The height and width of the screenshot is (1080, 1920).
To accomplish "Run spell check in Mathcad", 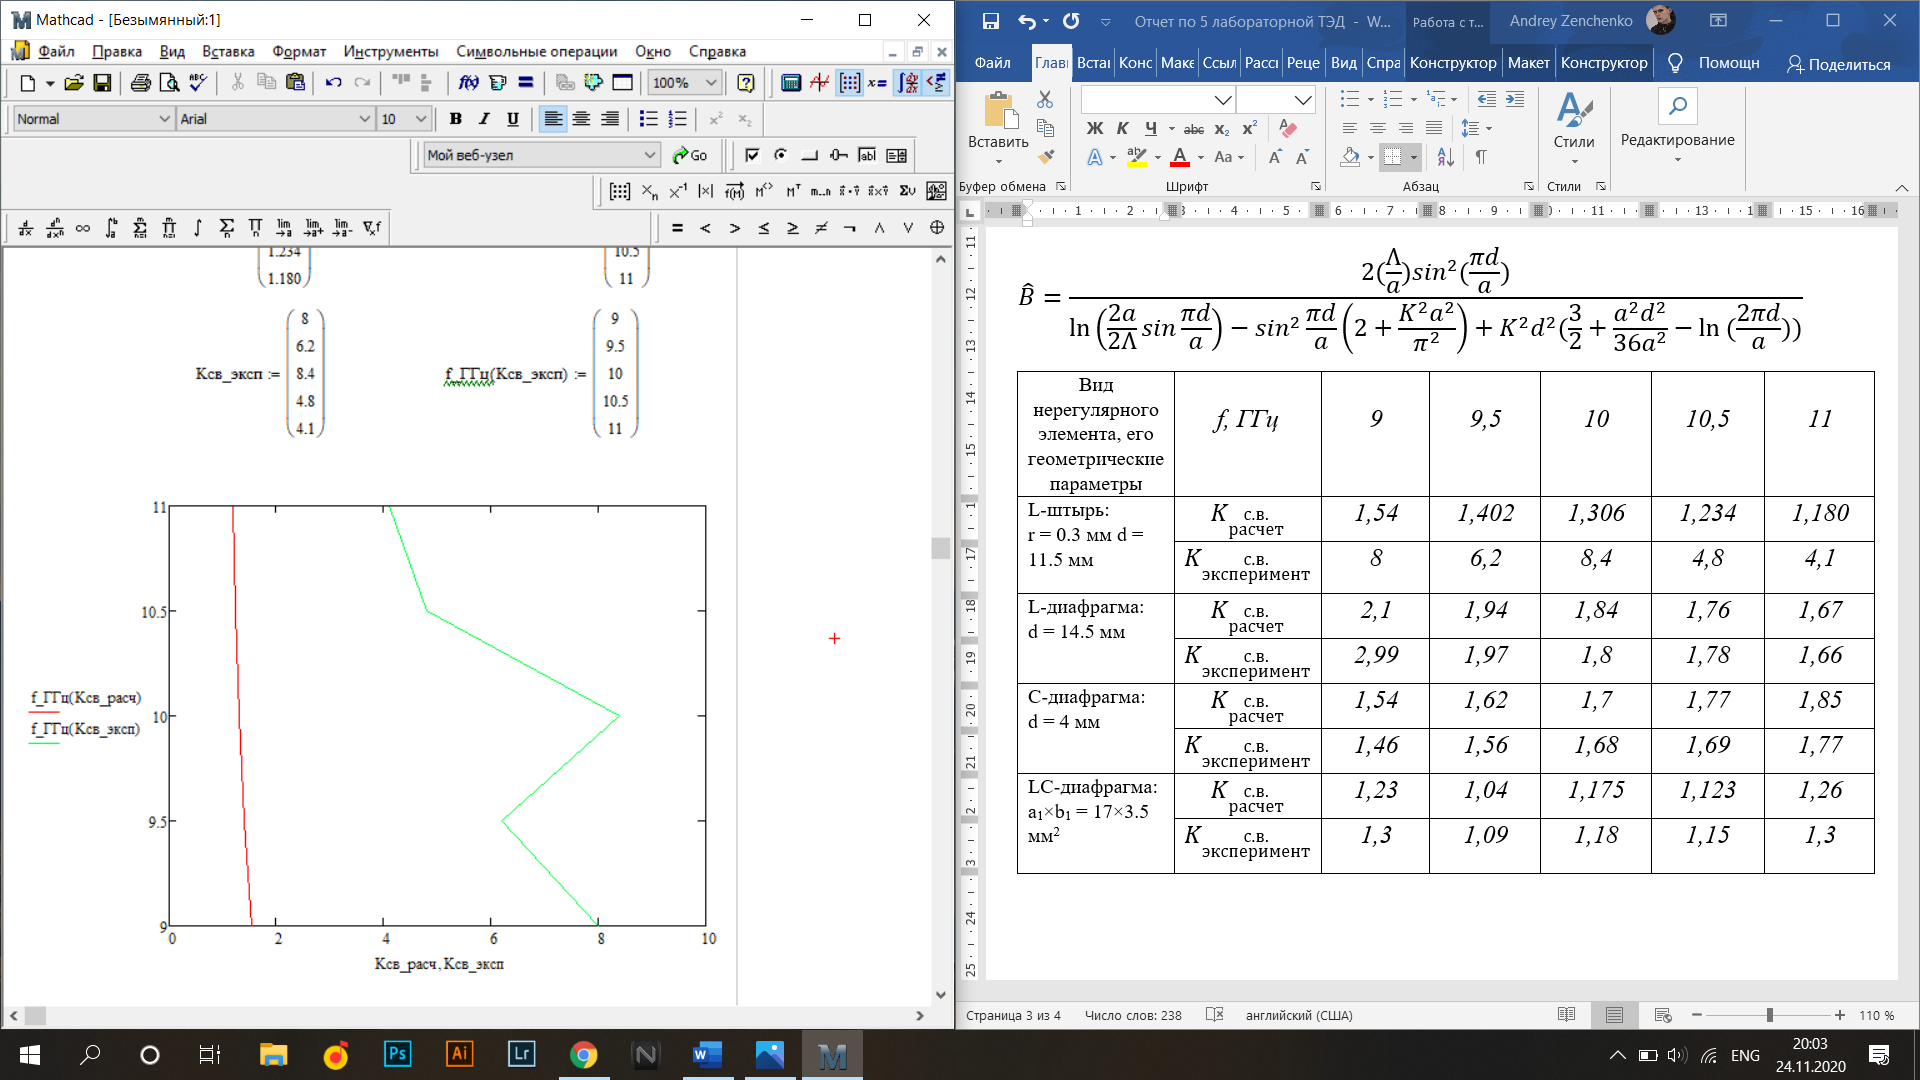I will pos(198,83).
